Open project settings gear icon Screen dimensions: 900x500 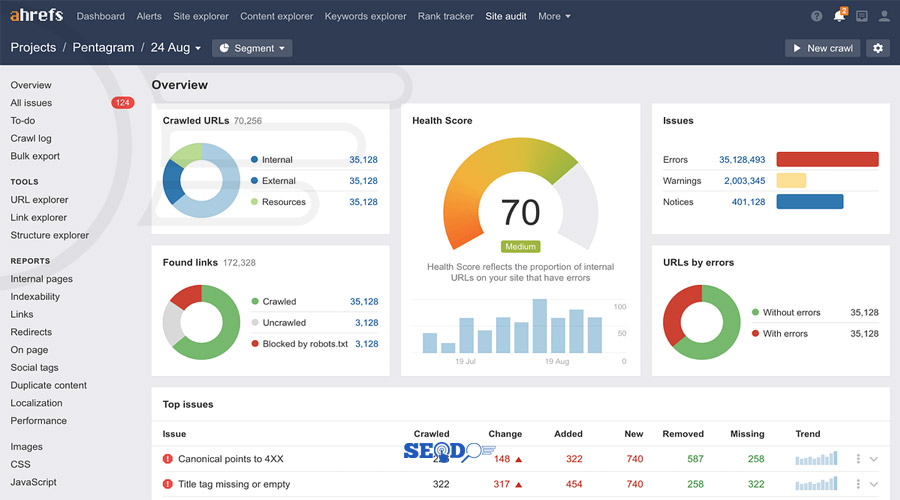tap(878, 48)
